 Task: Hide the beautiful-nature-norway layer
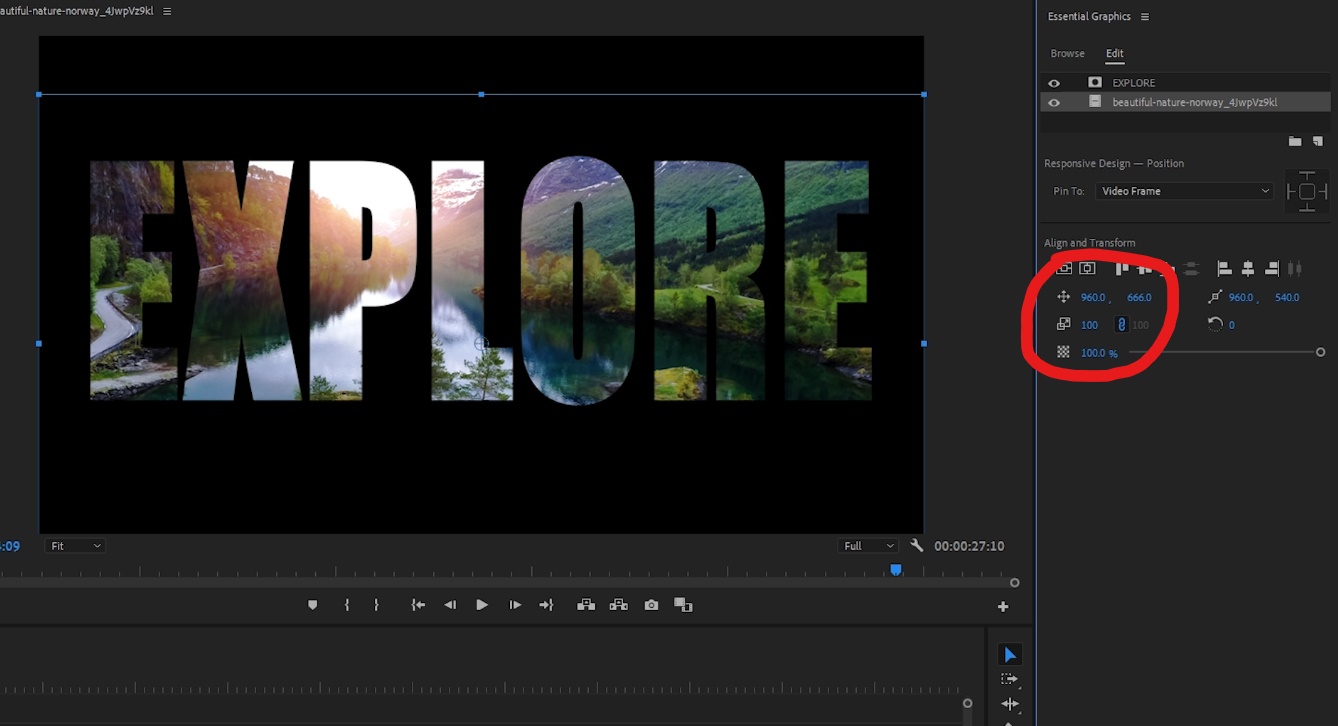tap(1054, 102)
